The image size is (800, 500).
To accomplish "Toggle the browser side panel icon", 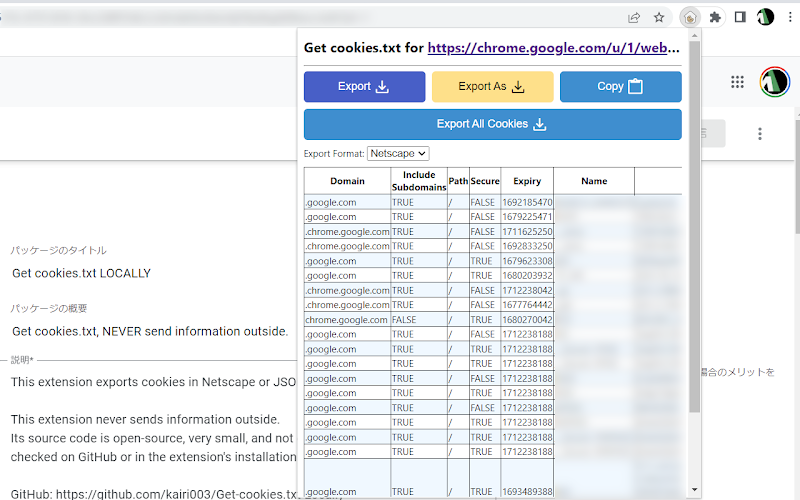I will pos(740,18).
